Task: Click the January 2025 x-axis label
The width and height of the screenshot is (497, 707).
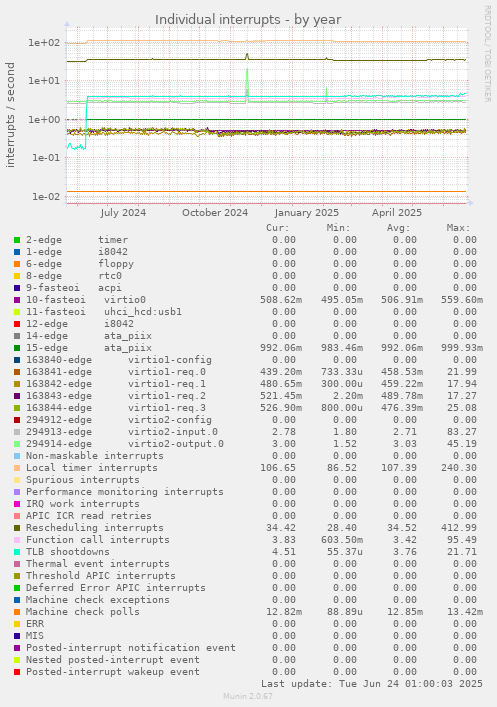Action: (306, 212)
